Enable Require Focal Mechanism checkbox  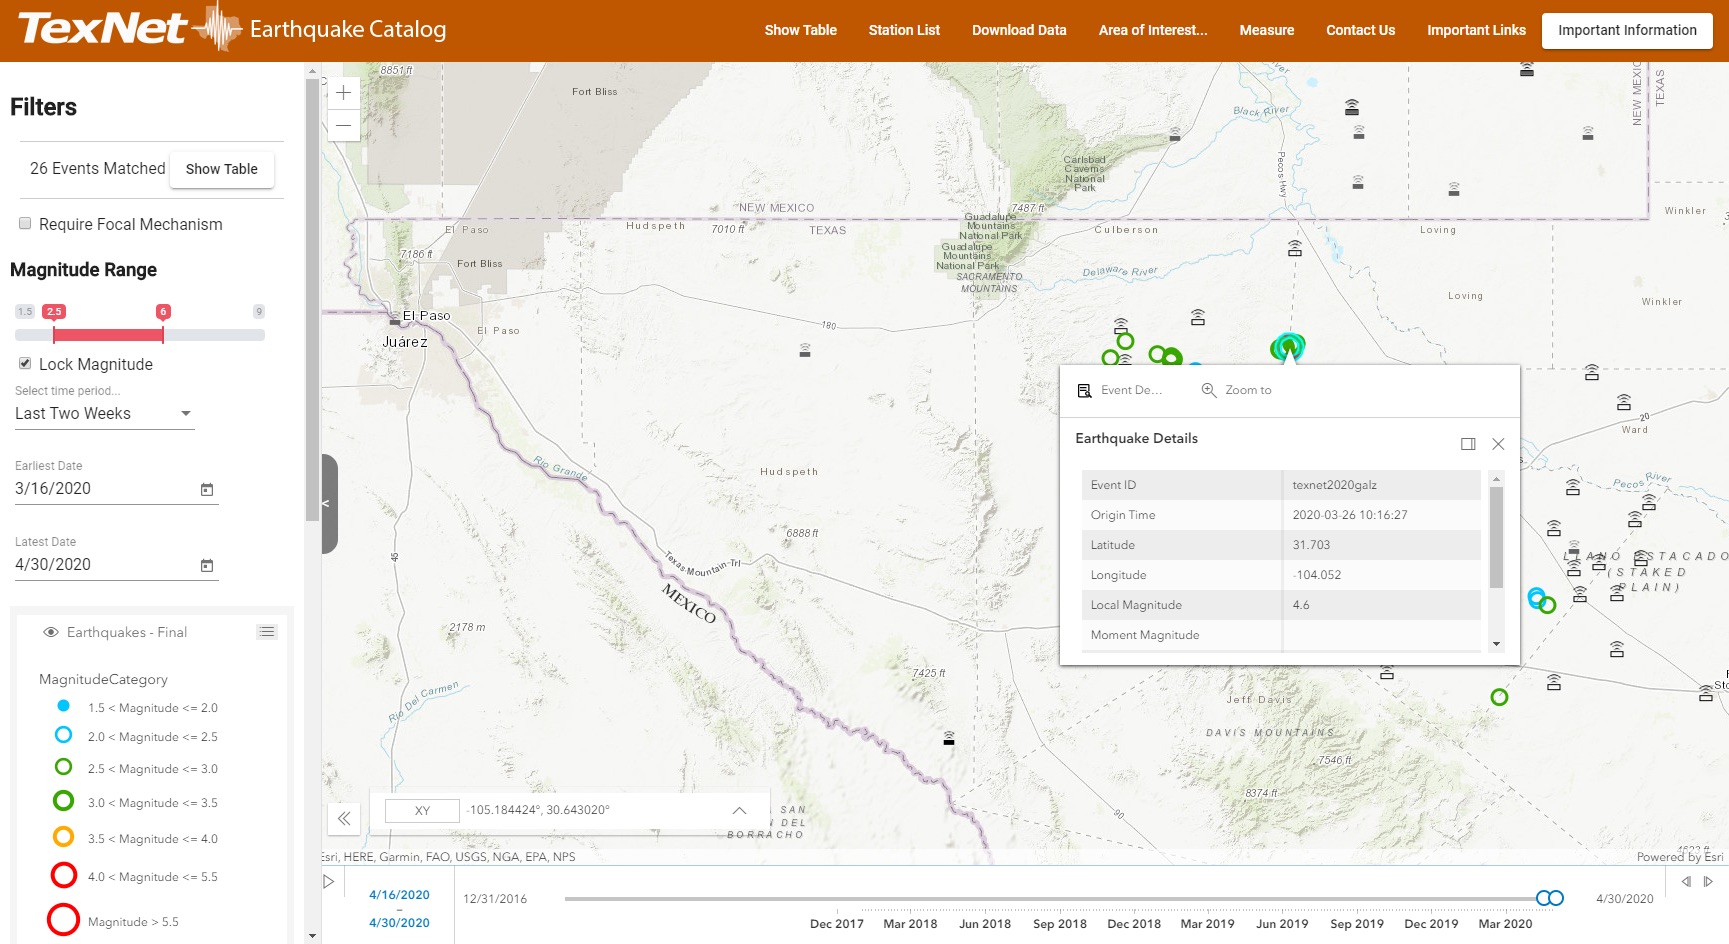click(25, 224)
